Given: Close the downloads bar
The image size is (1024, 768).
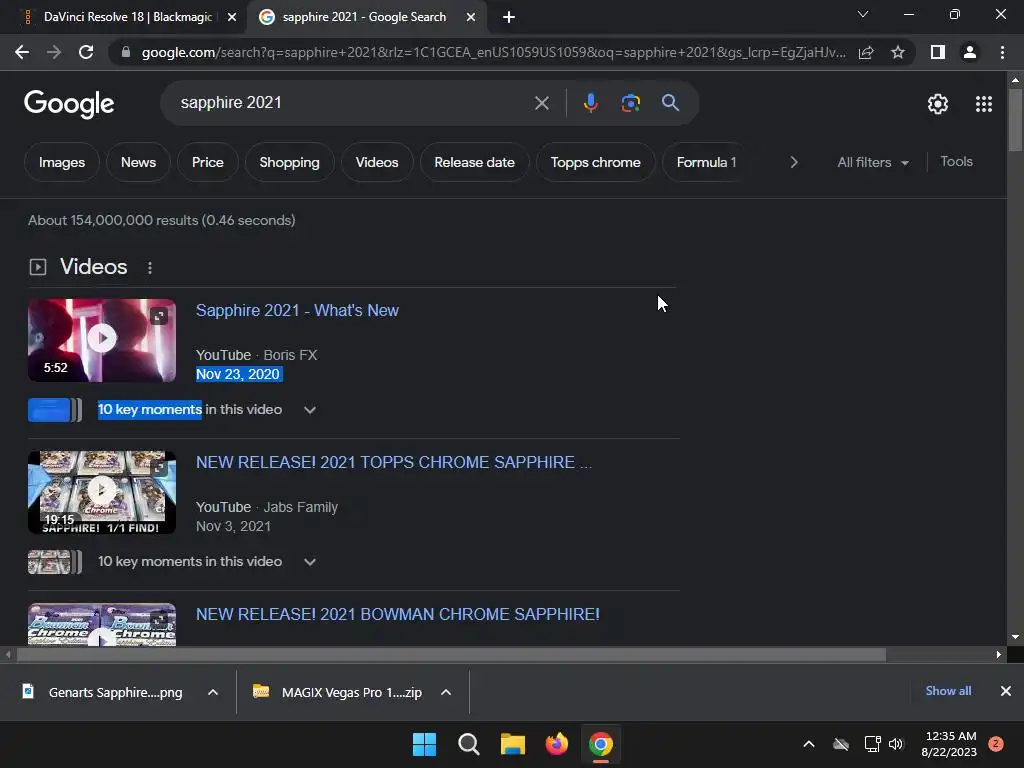Looking at the screenshot, I should pos(1006,691).
